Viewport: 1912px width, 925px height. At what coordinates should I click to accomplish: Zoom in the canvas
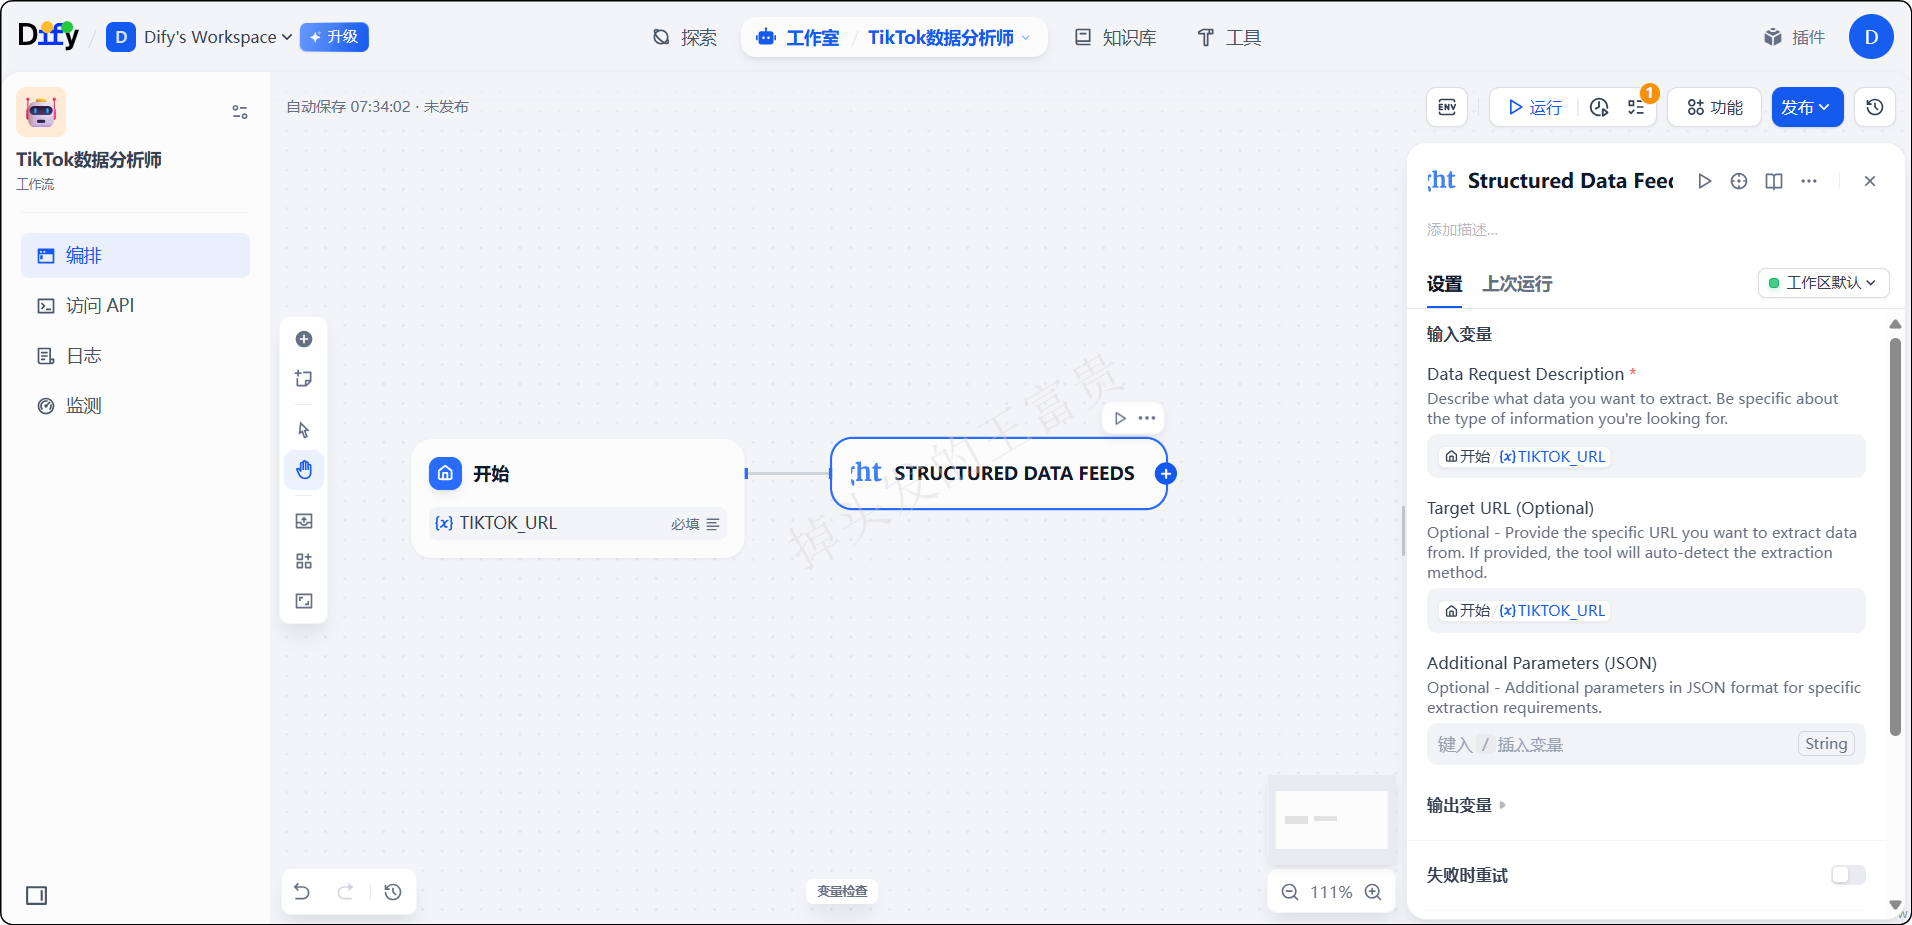(1373, 892)
